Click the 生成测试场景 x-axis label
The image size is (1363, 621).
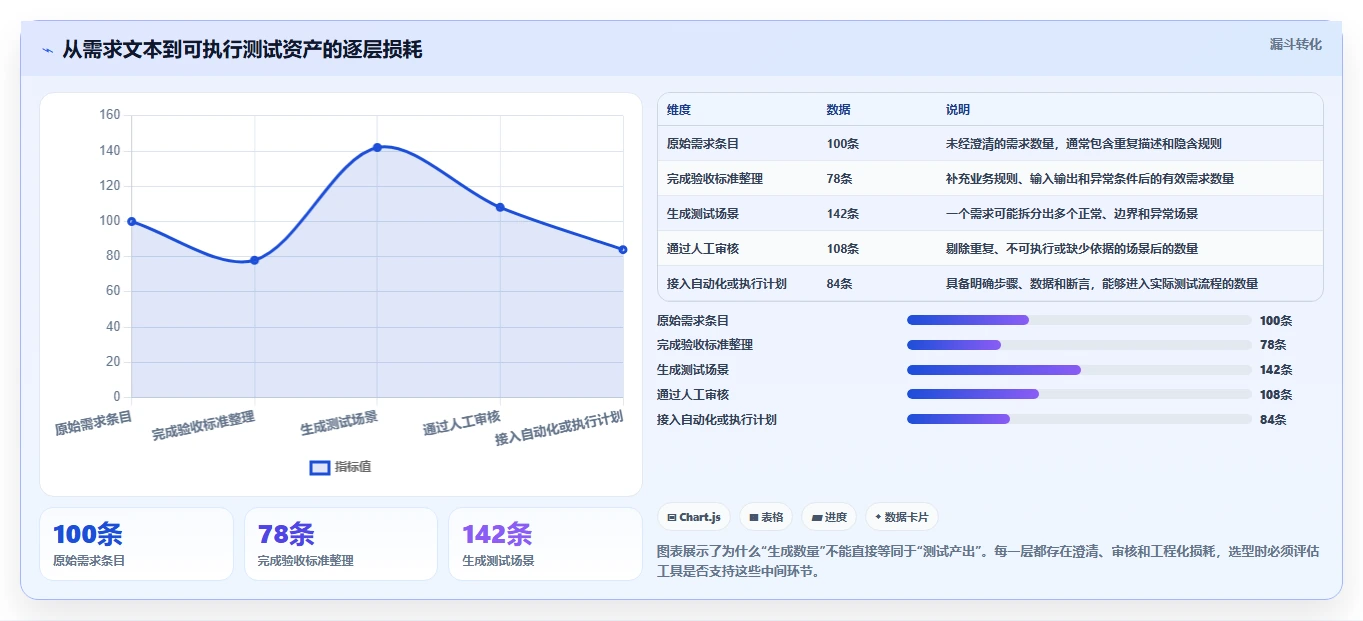[x=339, y=423]
